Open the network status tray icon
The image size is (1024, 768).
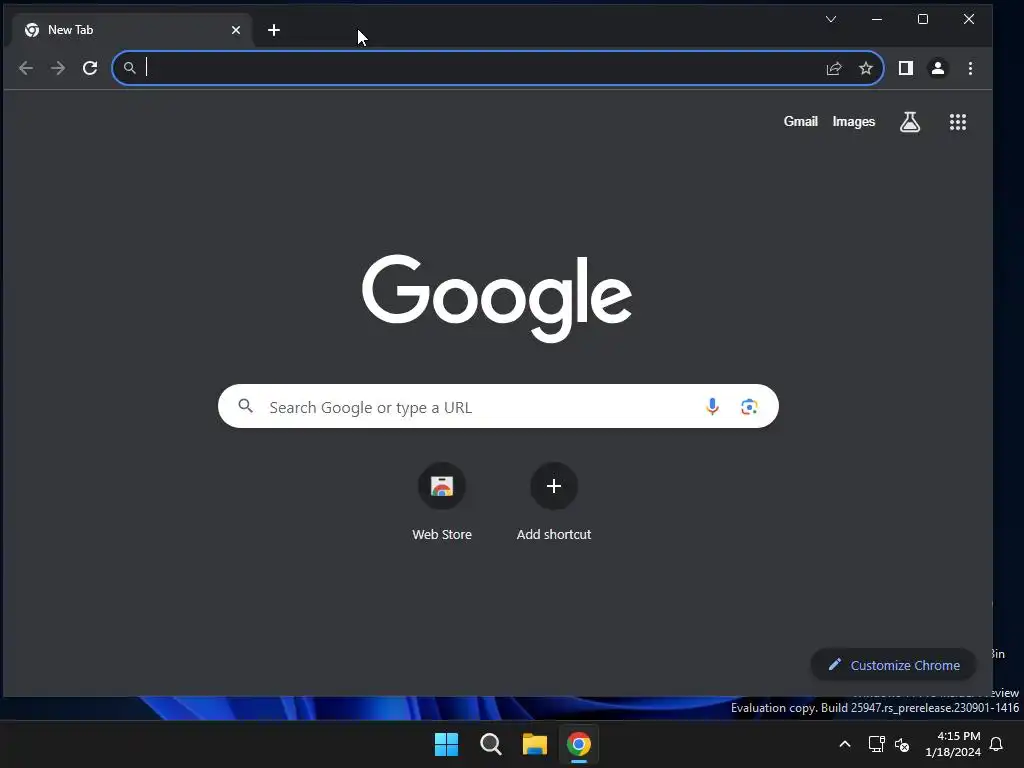tap(876, 744)
